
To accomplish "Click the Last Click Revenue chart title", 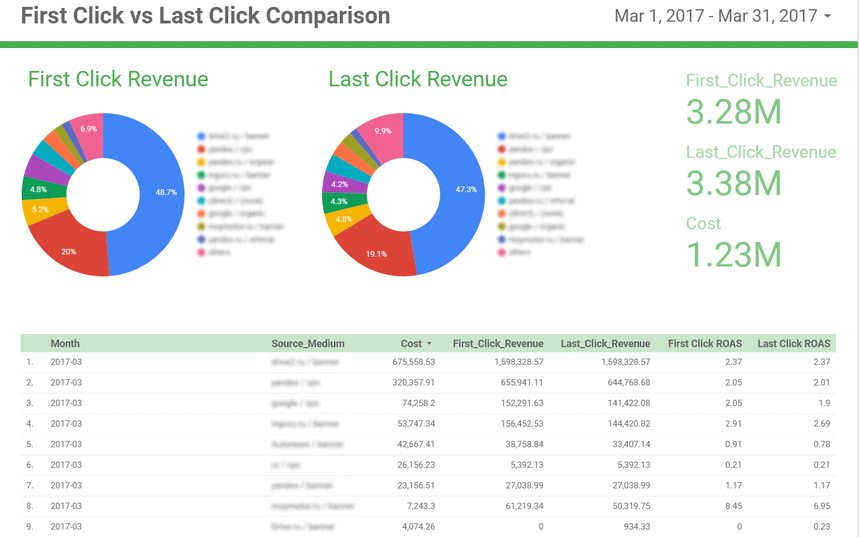I will (418, 79).
